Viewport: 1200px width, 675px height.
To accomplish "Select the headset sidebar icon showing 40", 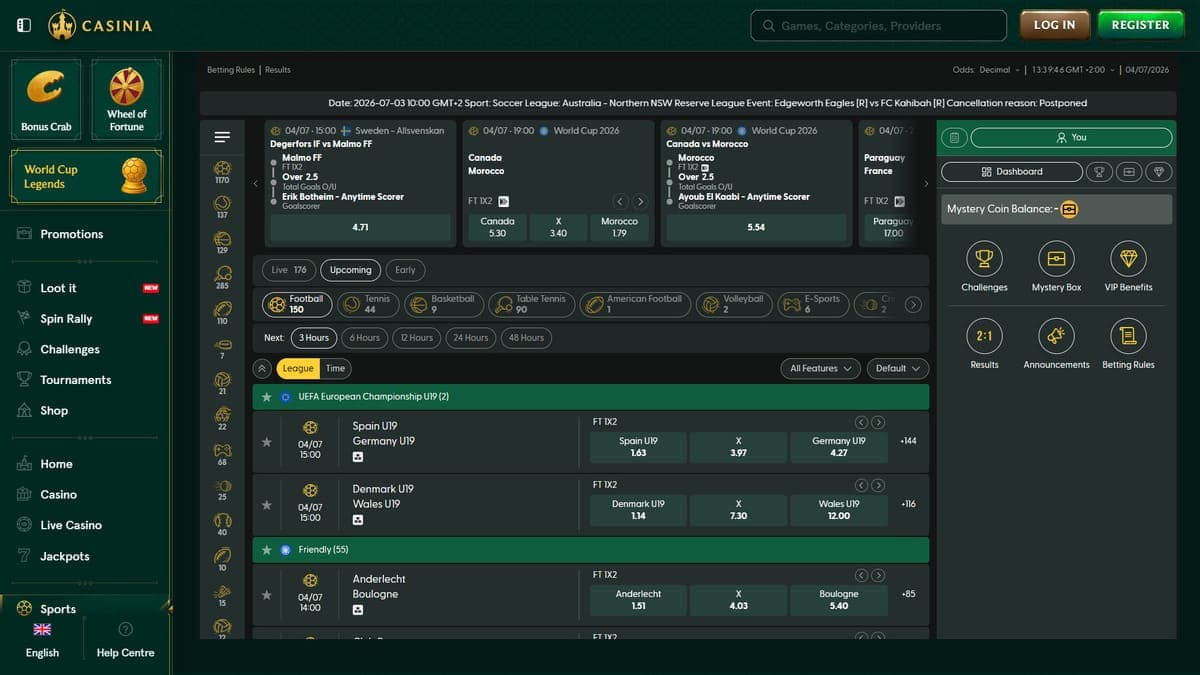I will tap(222, 520).
